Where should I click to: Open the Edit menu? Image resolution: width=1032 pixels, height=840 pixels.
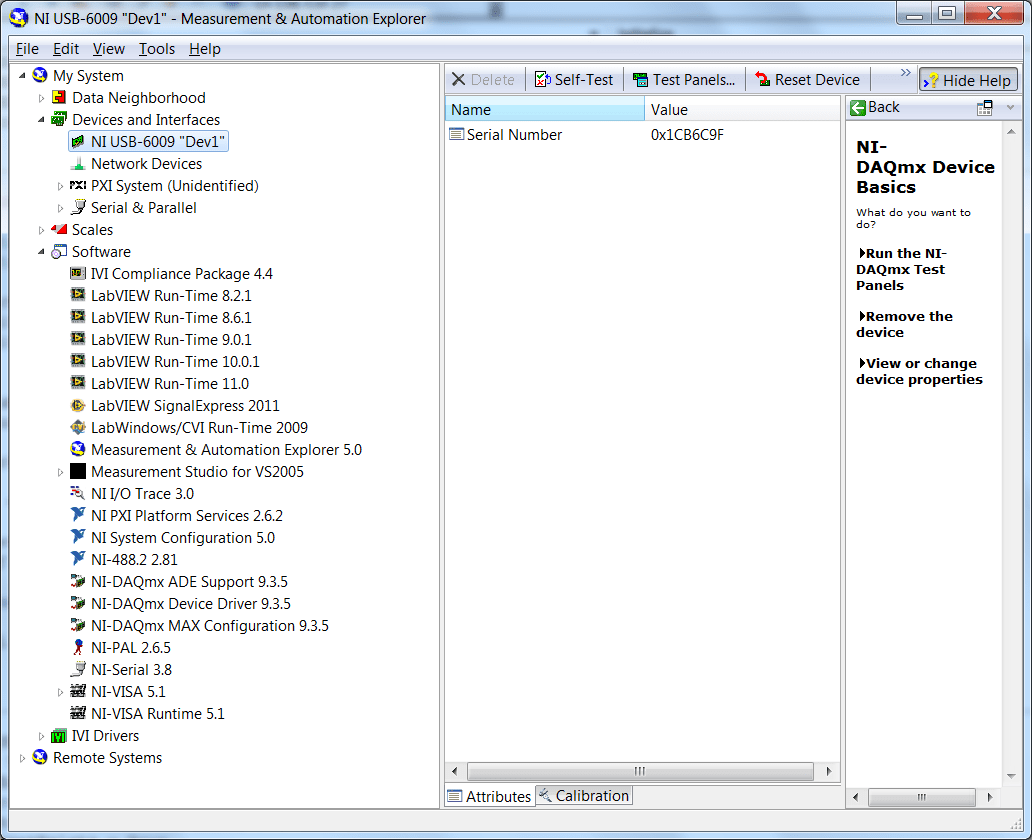66,49
